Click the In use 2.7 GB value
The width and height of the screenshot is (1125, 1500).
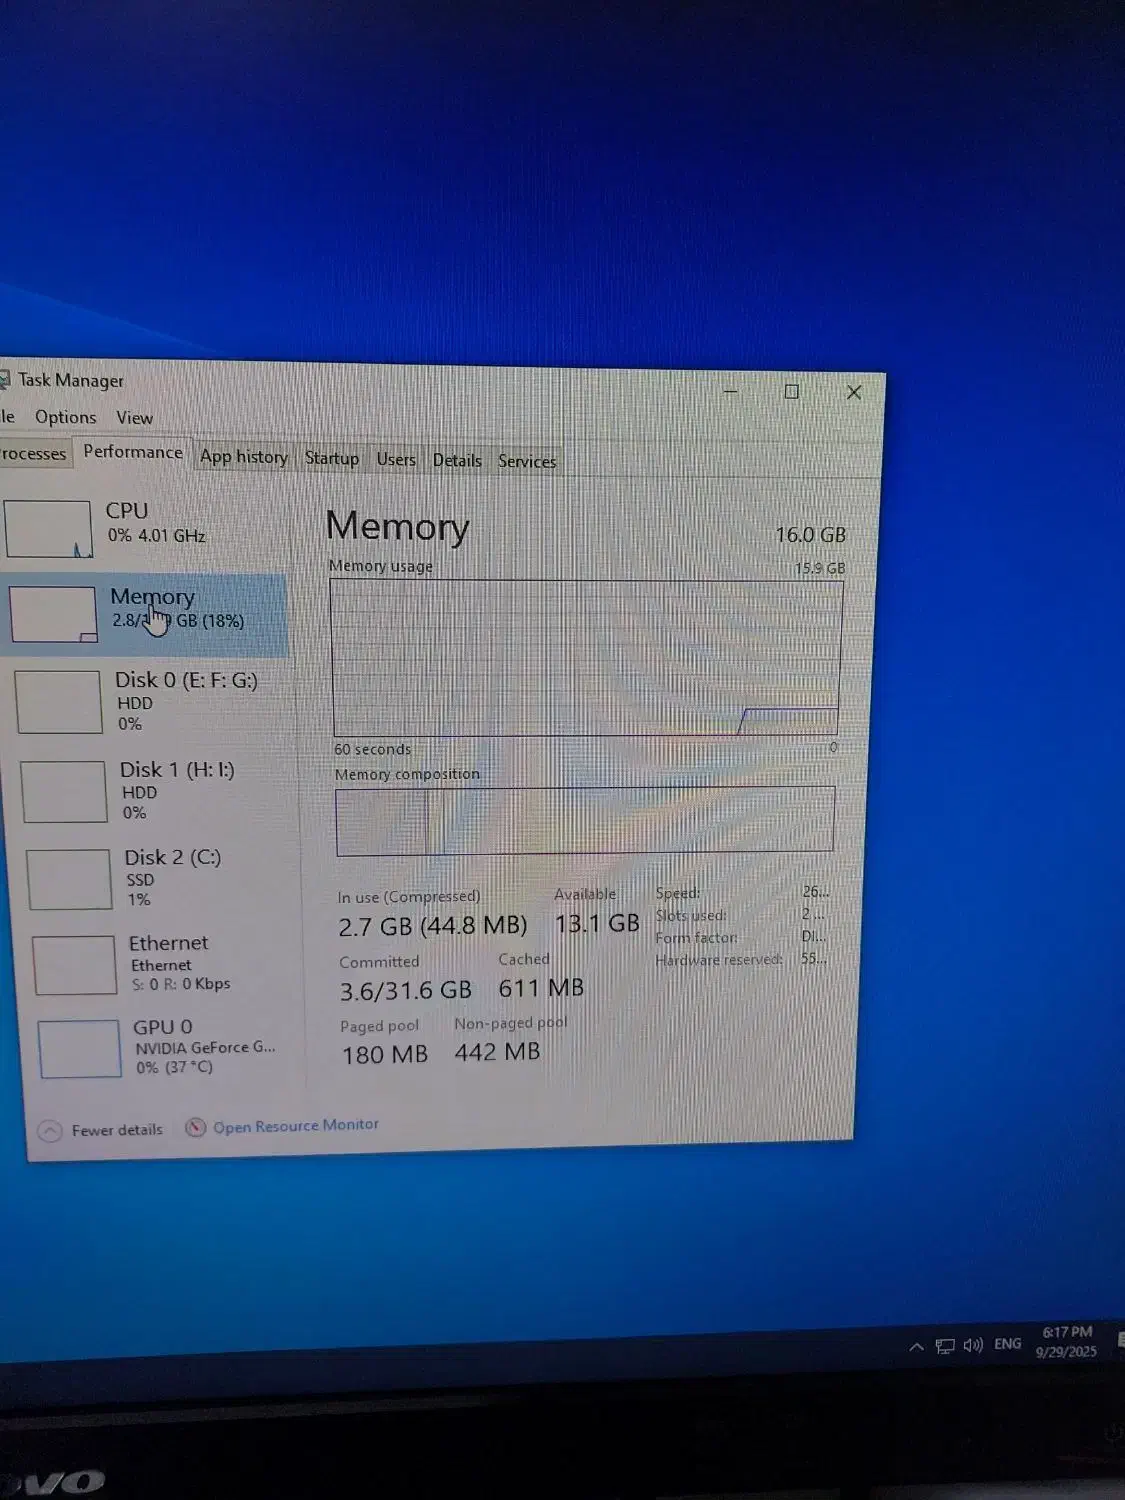coord(433,926)
